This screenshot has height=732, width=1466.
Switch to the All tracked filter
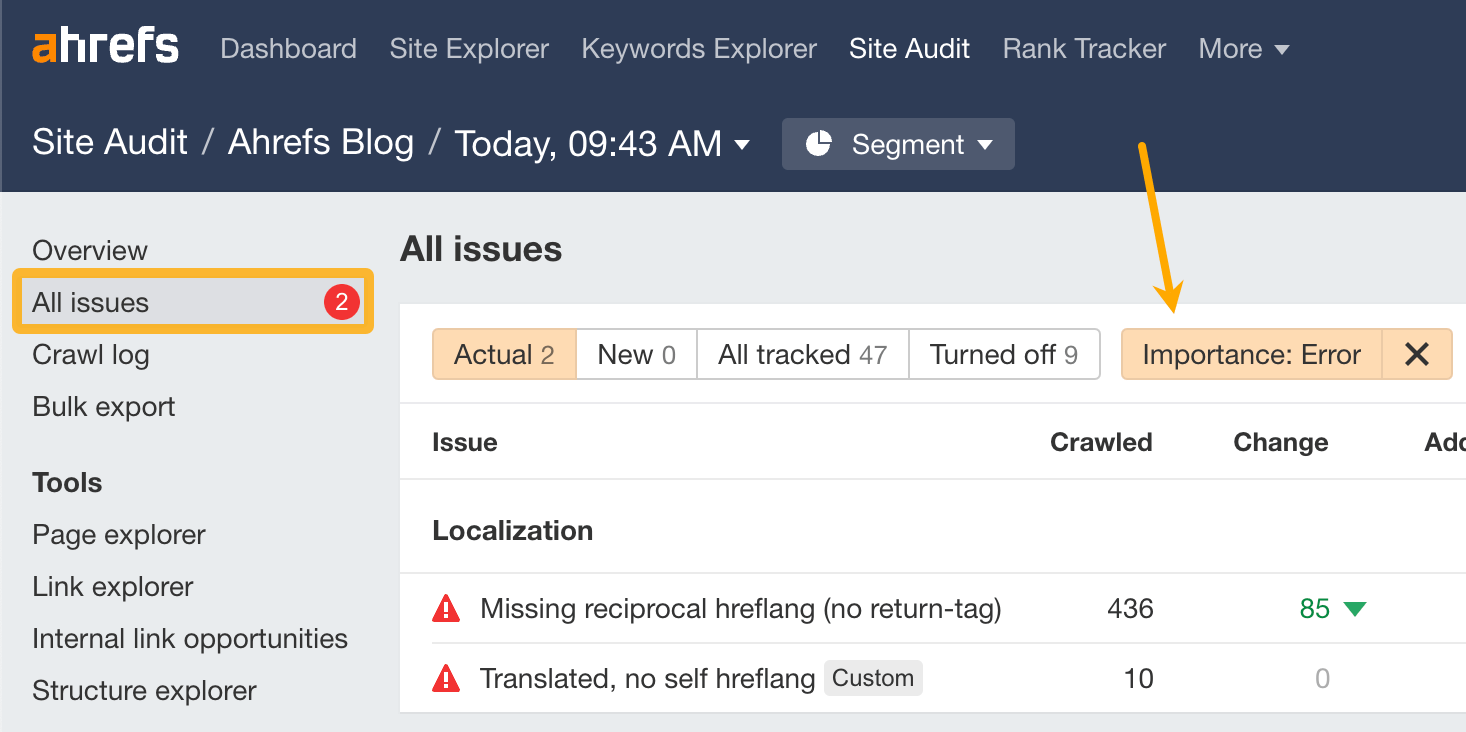(x=801, y=354)
